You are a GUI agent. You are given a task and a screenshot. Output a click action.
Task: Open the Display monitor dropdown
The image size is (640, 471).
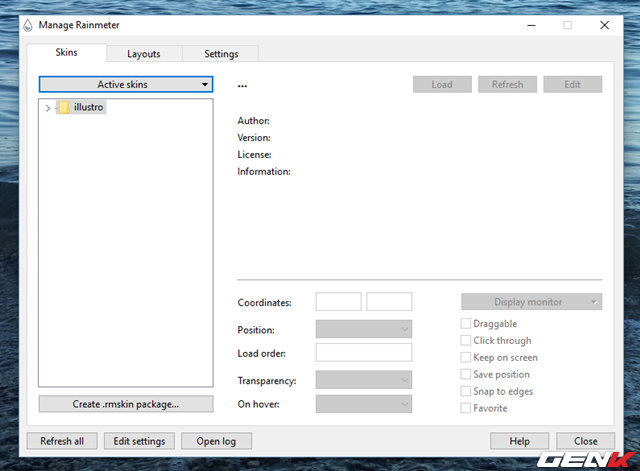[531, 302]
